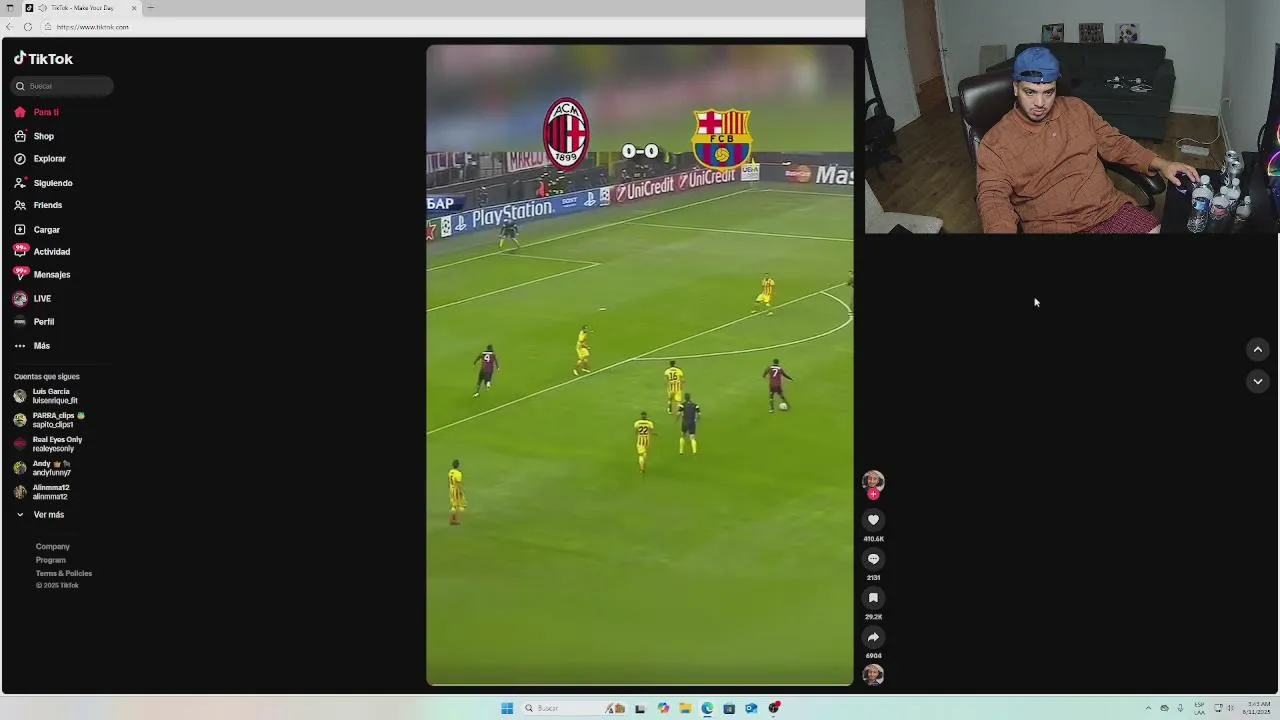Open the Cargar upload page

point(37,230)
